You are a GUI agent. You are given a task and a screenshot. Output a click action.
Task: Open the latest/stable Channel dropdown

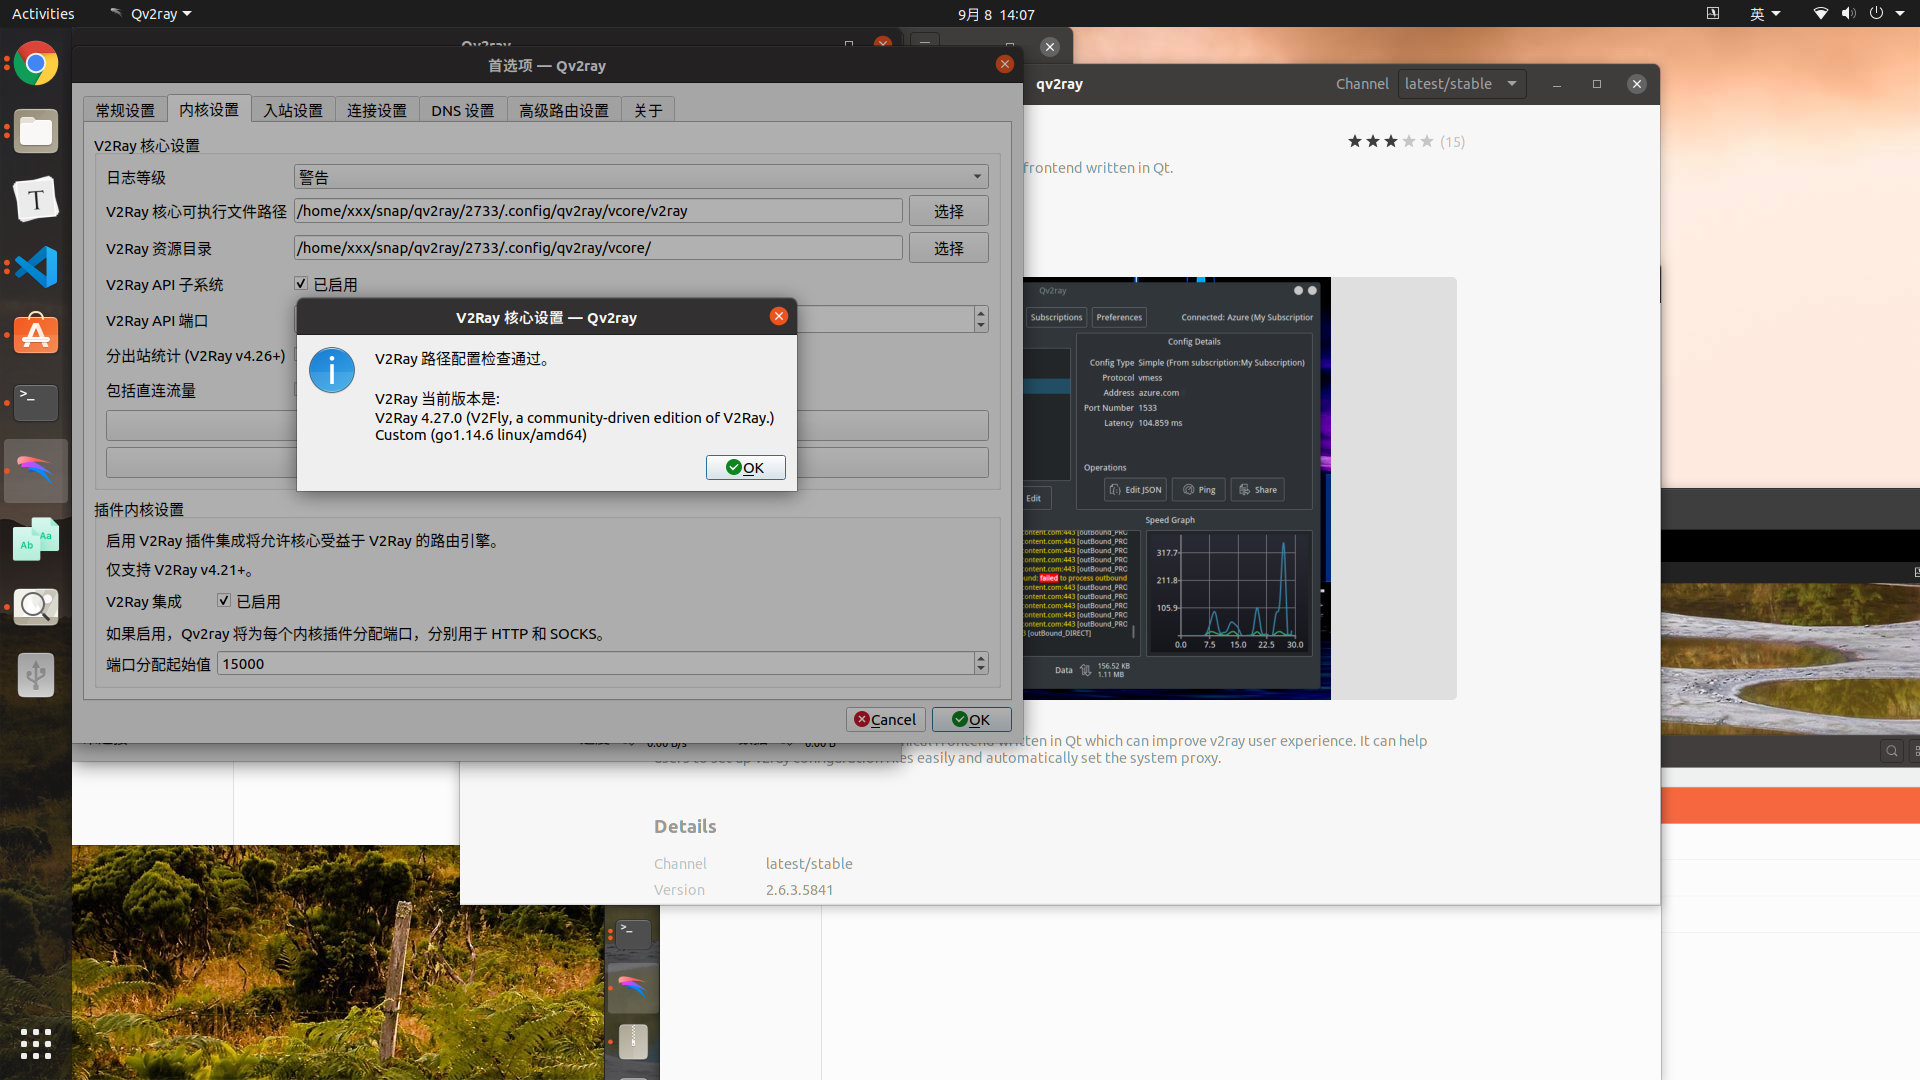click(1461, 83)
